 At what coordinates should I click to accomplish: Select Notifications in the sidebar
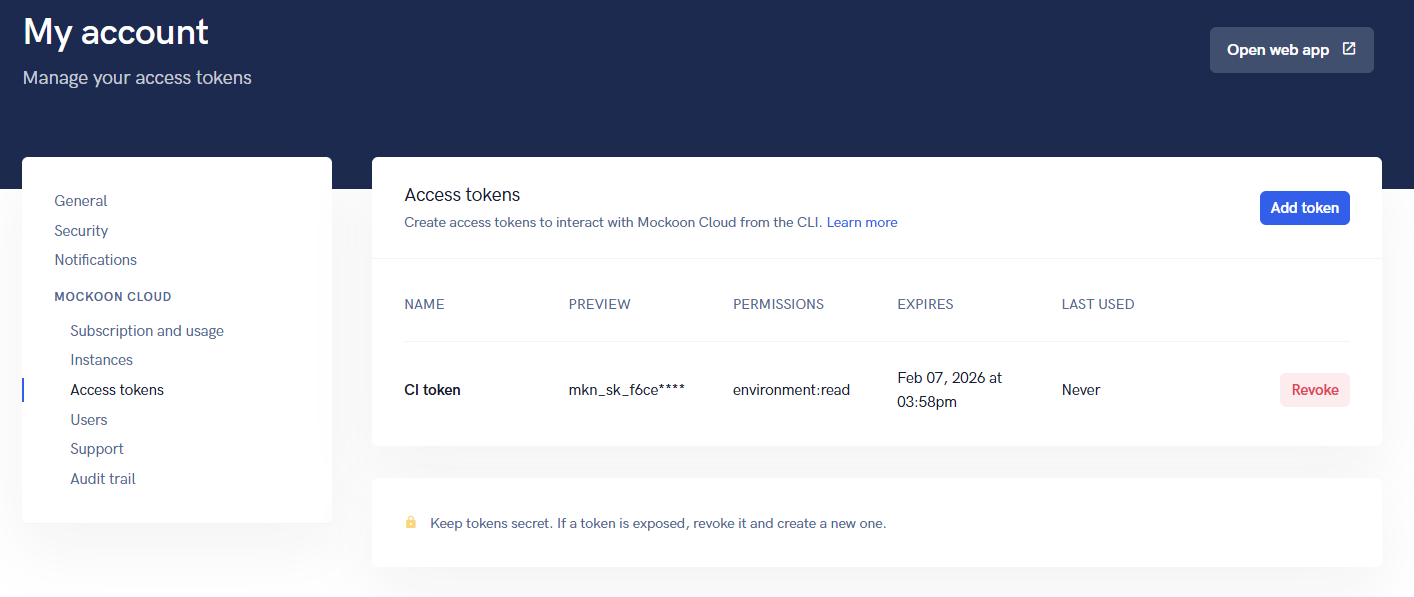click(x=96, y=260)
